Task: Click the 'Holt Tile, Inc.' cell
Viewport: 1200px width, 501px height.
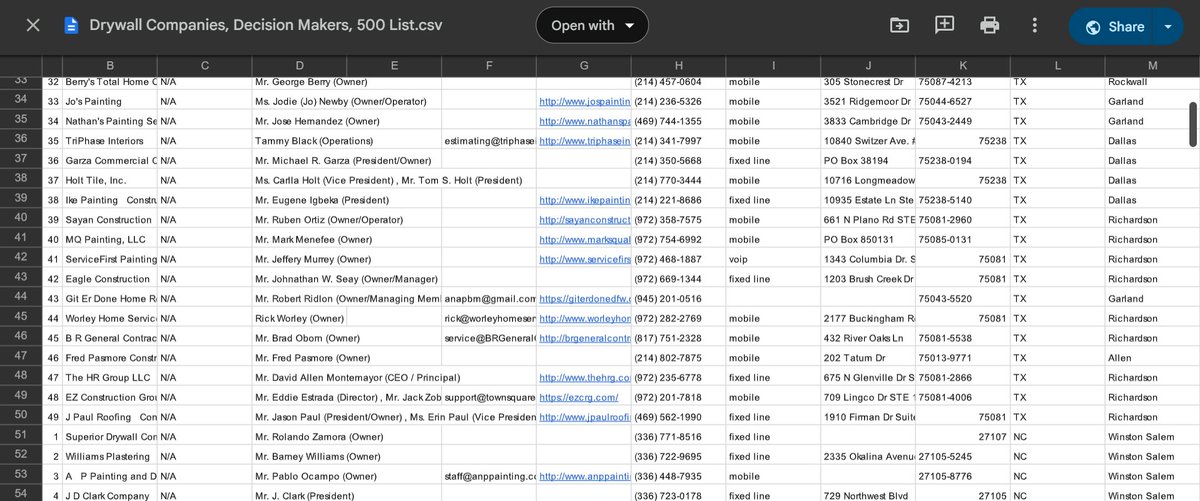Action: [110, 180]
